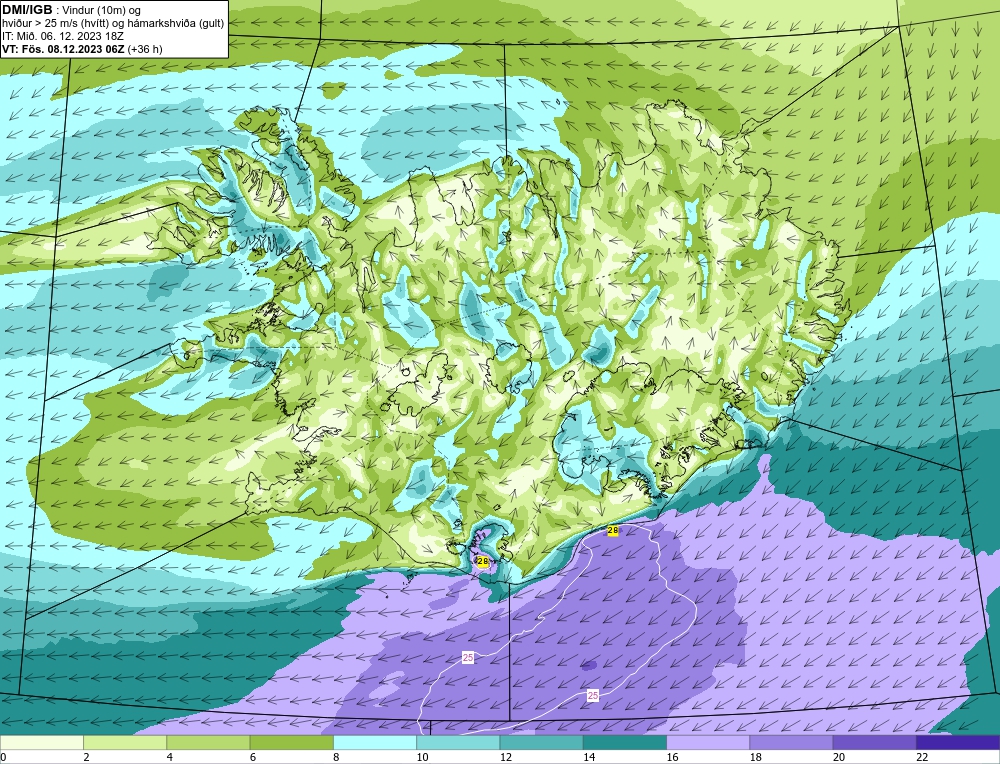Image resolution: width=1000 pixels, height=764 pixels.
Task: Click the legend scale value 8
Action: [x=336, y=757]
